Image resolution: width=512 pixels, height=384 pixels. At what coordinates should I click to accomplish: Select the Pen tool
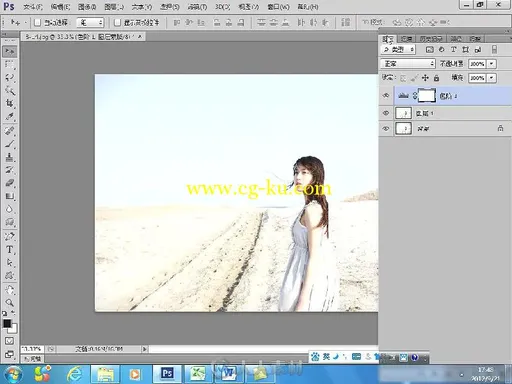click(10, 236)
